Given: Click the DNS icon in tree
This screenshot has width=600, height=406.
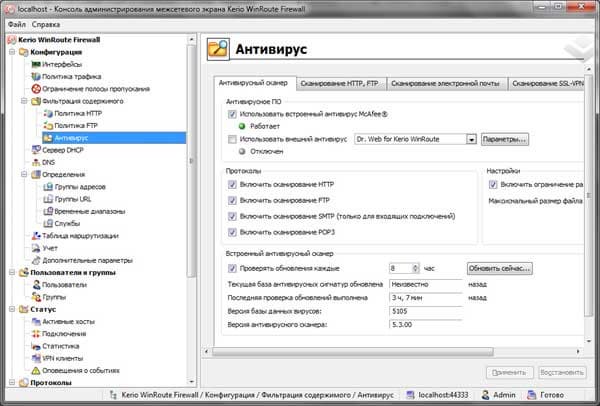Looking at the screenshot, I should click(36, 162).
